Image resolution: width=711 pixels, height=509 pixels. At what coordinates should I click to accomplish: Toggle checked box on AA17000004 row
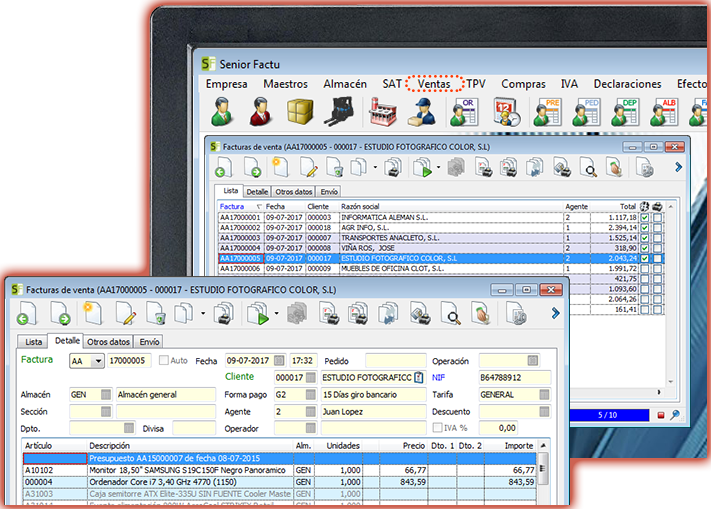[x=644, y=248]
